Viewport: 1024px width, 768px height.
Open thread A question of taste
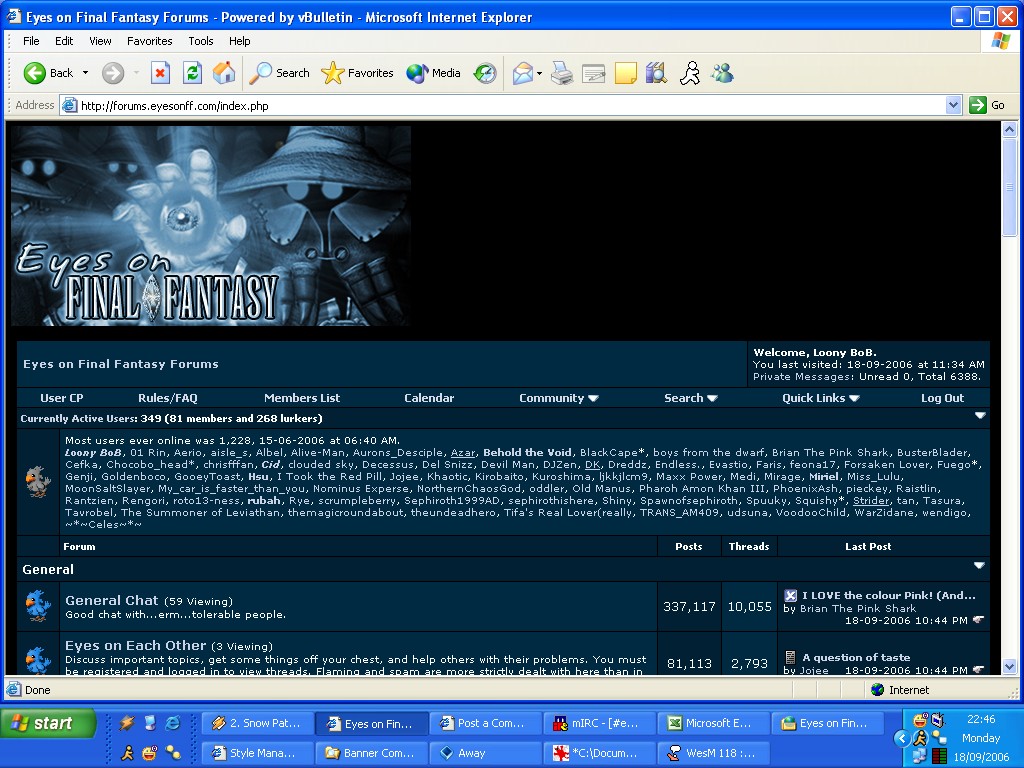pos(856,657)
